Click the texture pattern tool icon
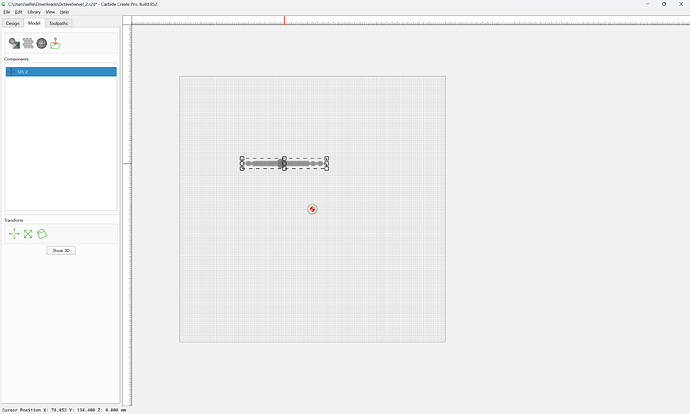Image resolution: width=690 pixels, height=414 pixels. click(28, 43)
